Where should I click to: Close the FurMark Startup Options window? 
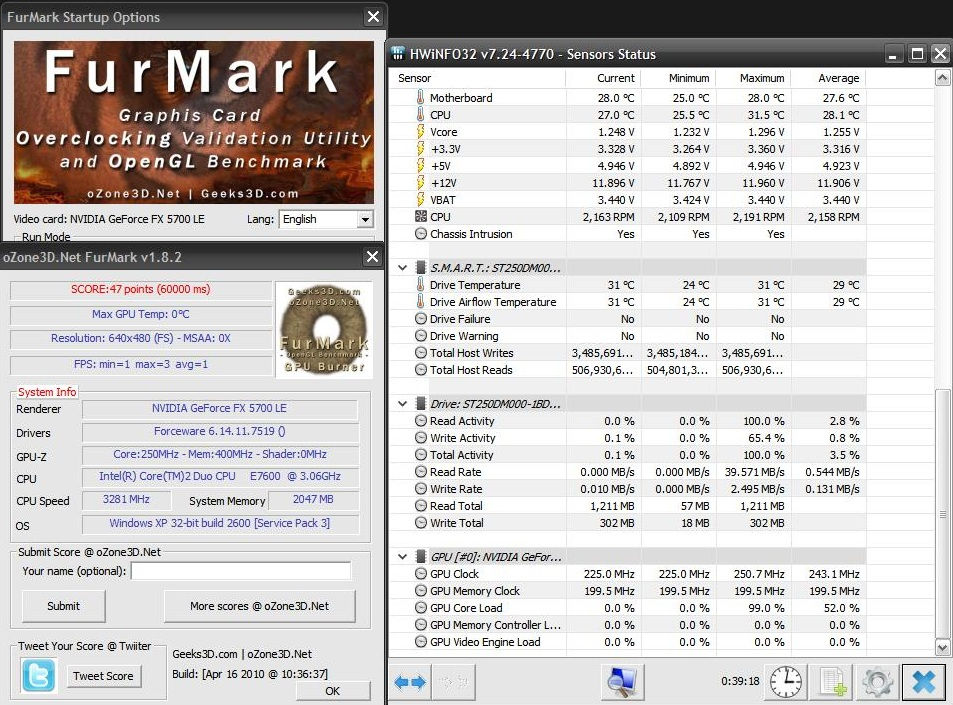coord(373,17)
